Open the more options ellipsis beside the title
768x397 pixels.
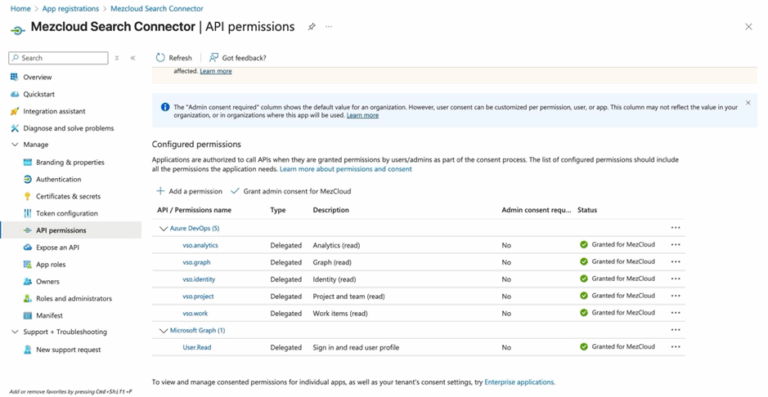[x=329, y=26]
